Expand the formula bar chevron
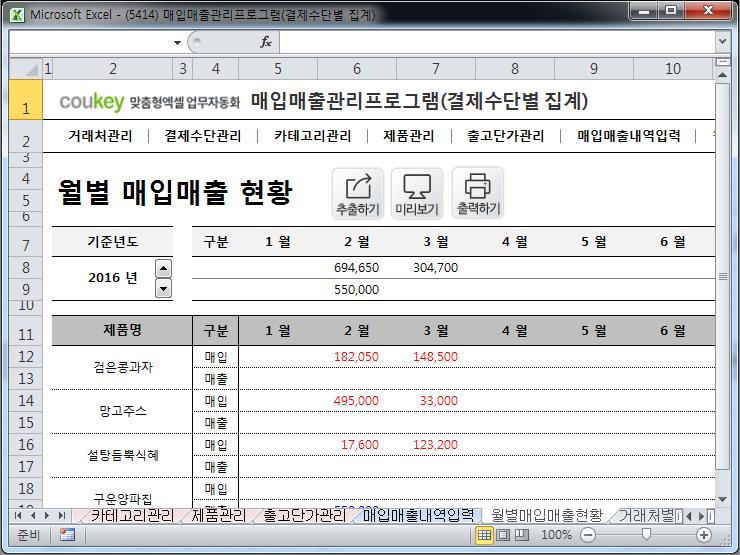Viewport: 740px width, 555px height. (722, 42)
